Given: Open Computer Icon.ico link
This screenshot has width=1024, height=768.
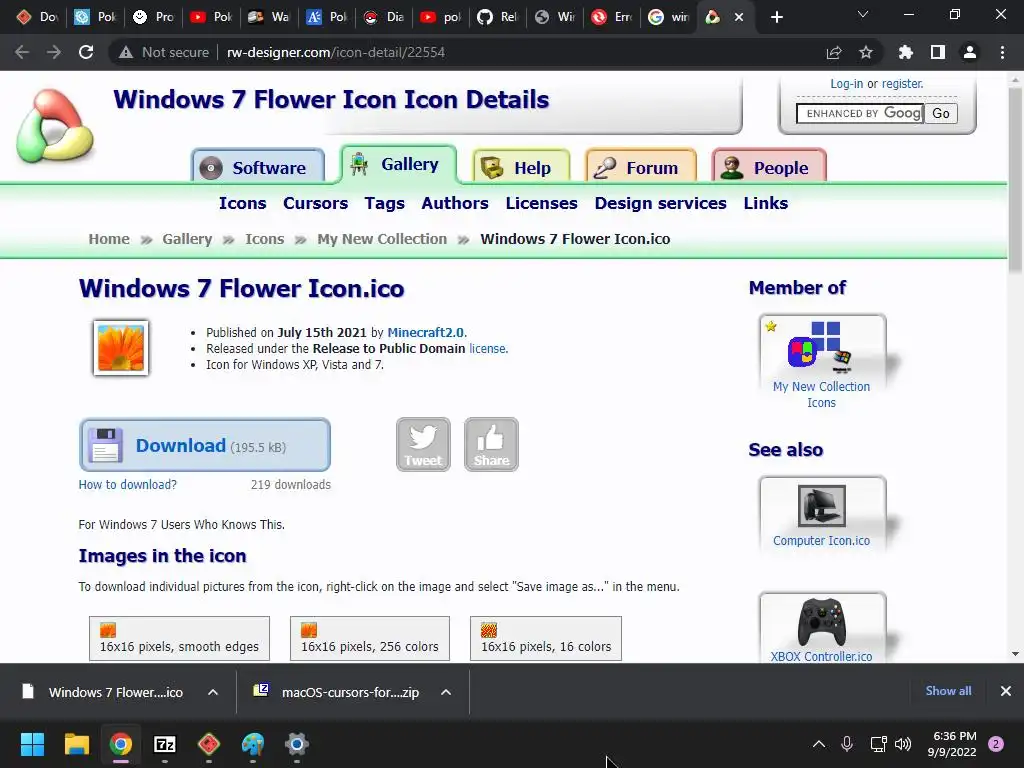Looking at the screenshot, I should (822, 541).
